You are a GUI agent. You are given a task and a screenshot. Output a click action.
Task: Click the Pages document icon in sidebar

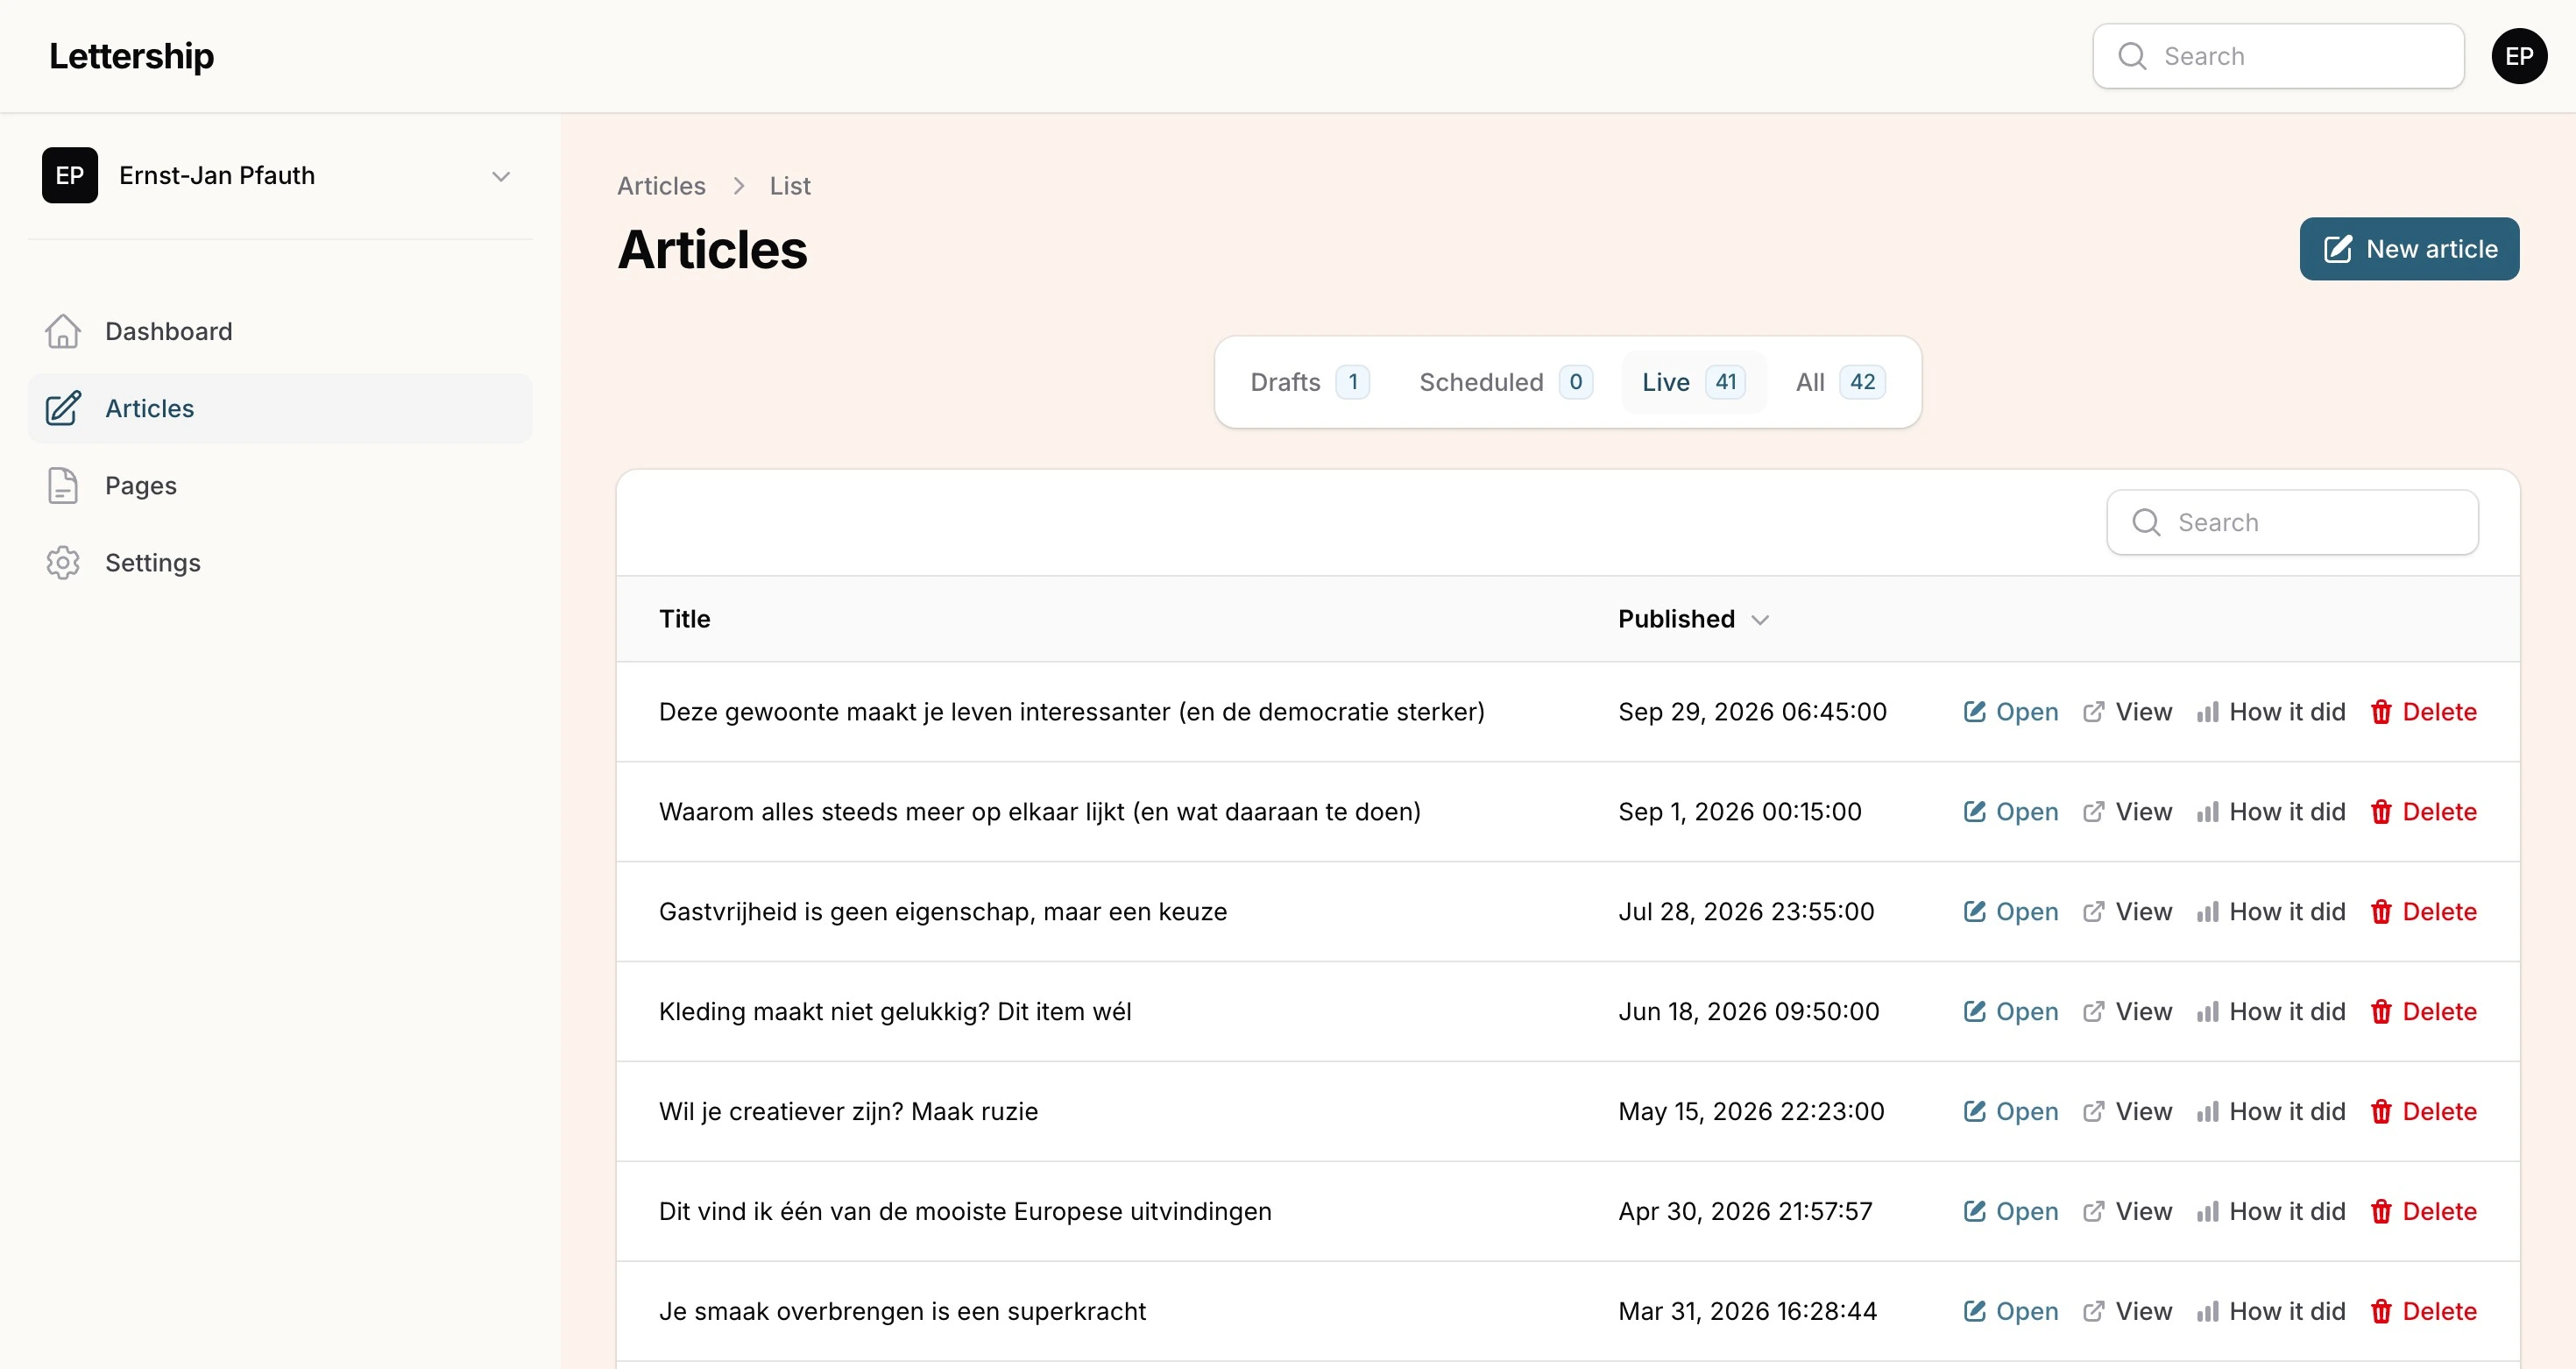coord(63,485)
